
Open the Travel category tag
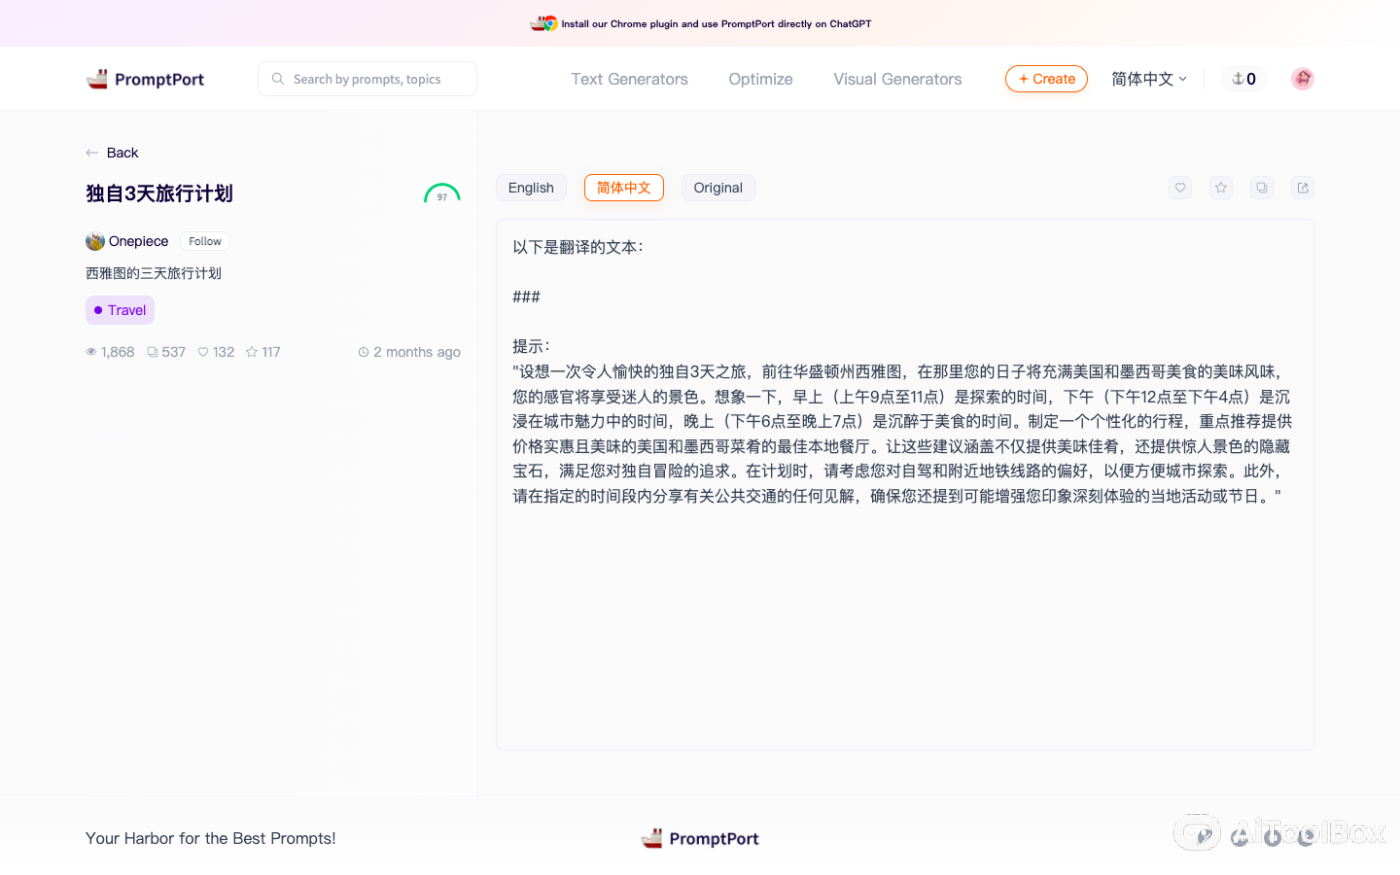coord(119,310)
